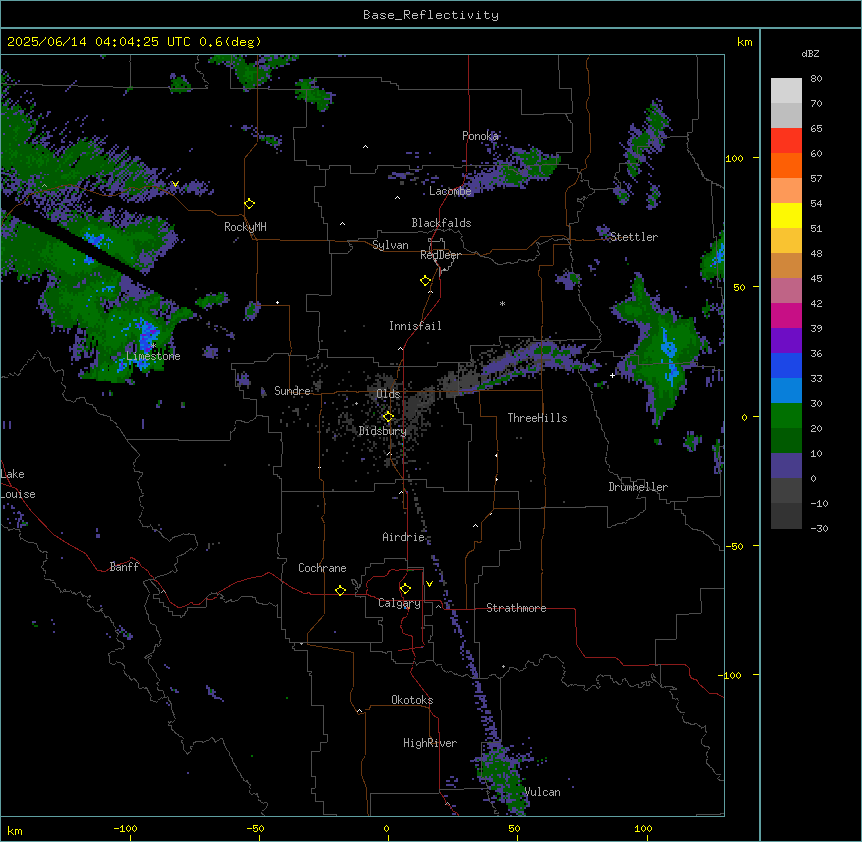This screenshot has width=862, height=842.
Task: Pick the dark gray -10 to -30 legend swatch
Action: (x=786, y=516)
